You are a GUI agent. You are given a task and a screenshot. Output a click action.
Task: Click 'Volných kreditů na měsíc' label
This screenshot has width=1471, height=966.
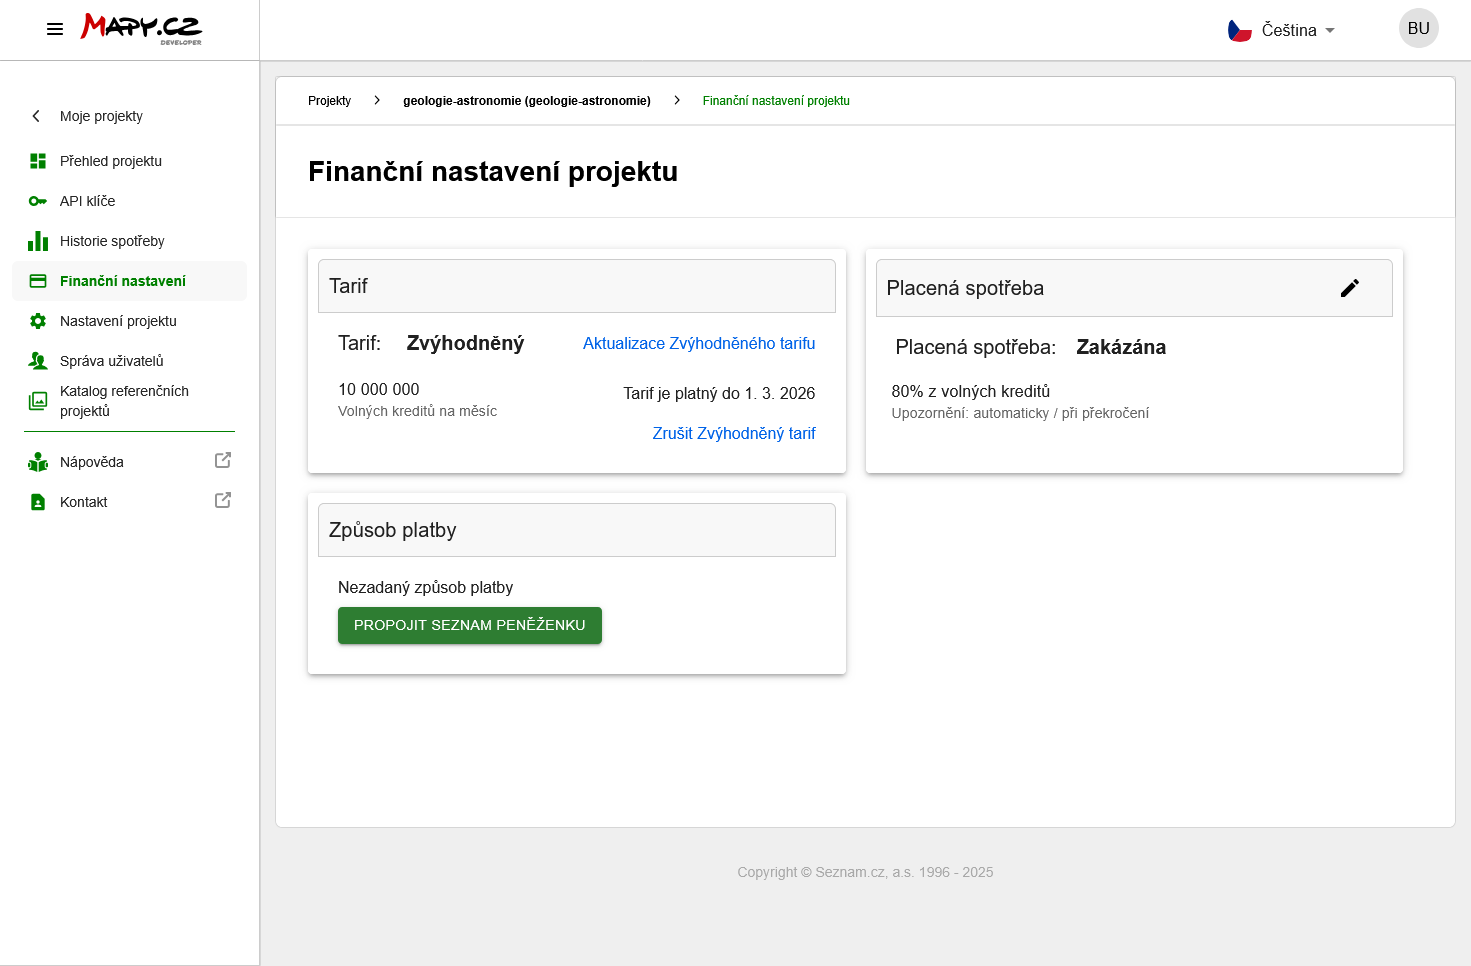click(417, 411)
